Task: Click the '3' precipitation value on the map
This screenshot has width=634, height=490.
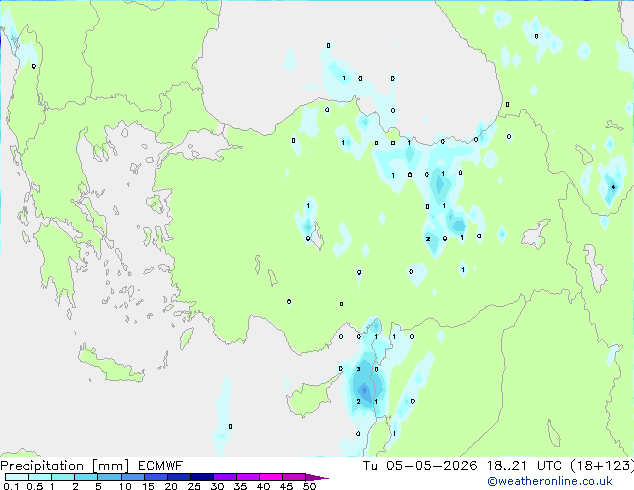Action: click(358, 369)
